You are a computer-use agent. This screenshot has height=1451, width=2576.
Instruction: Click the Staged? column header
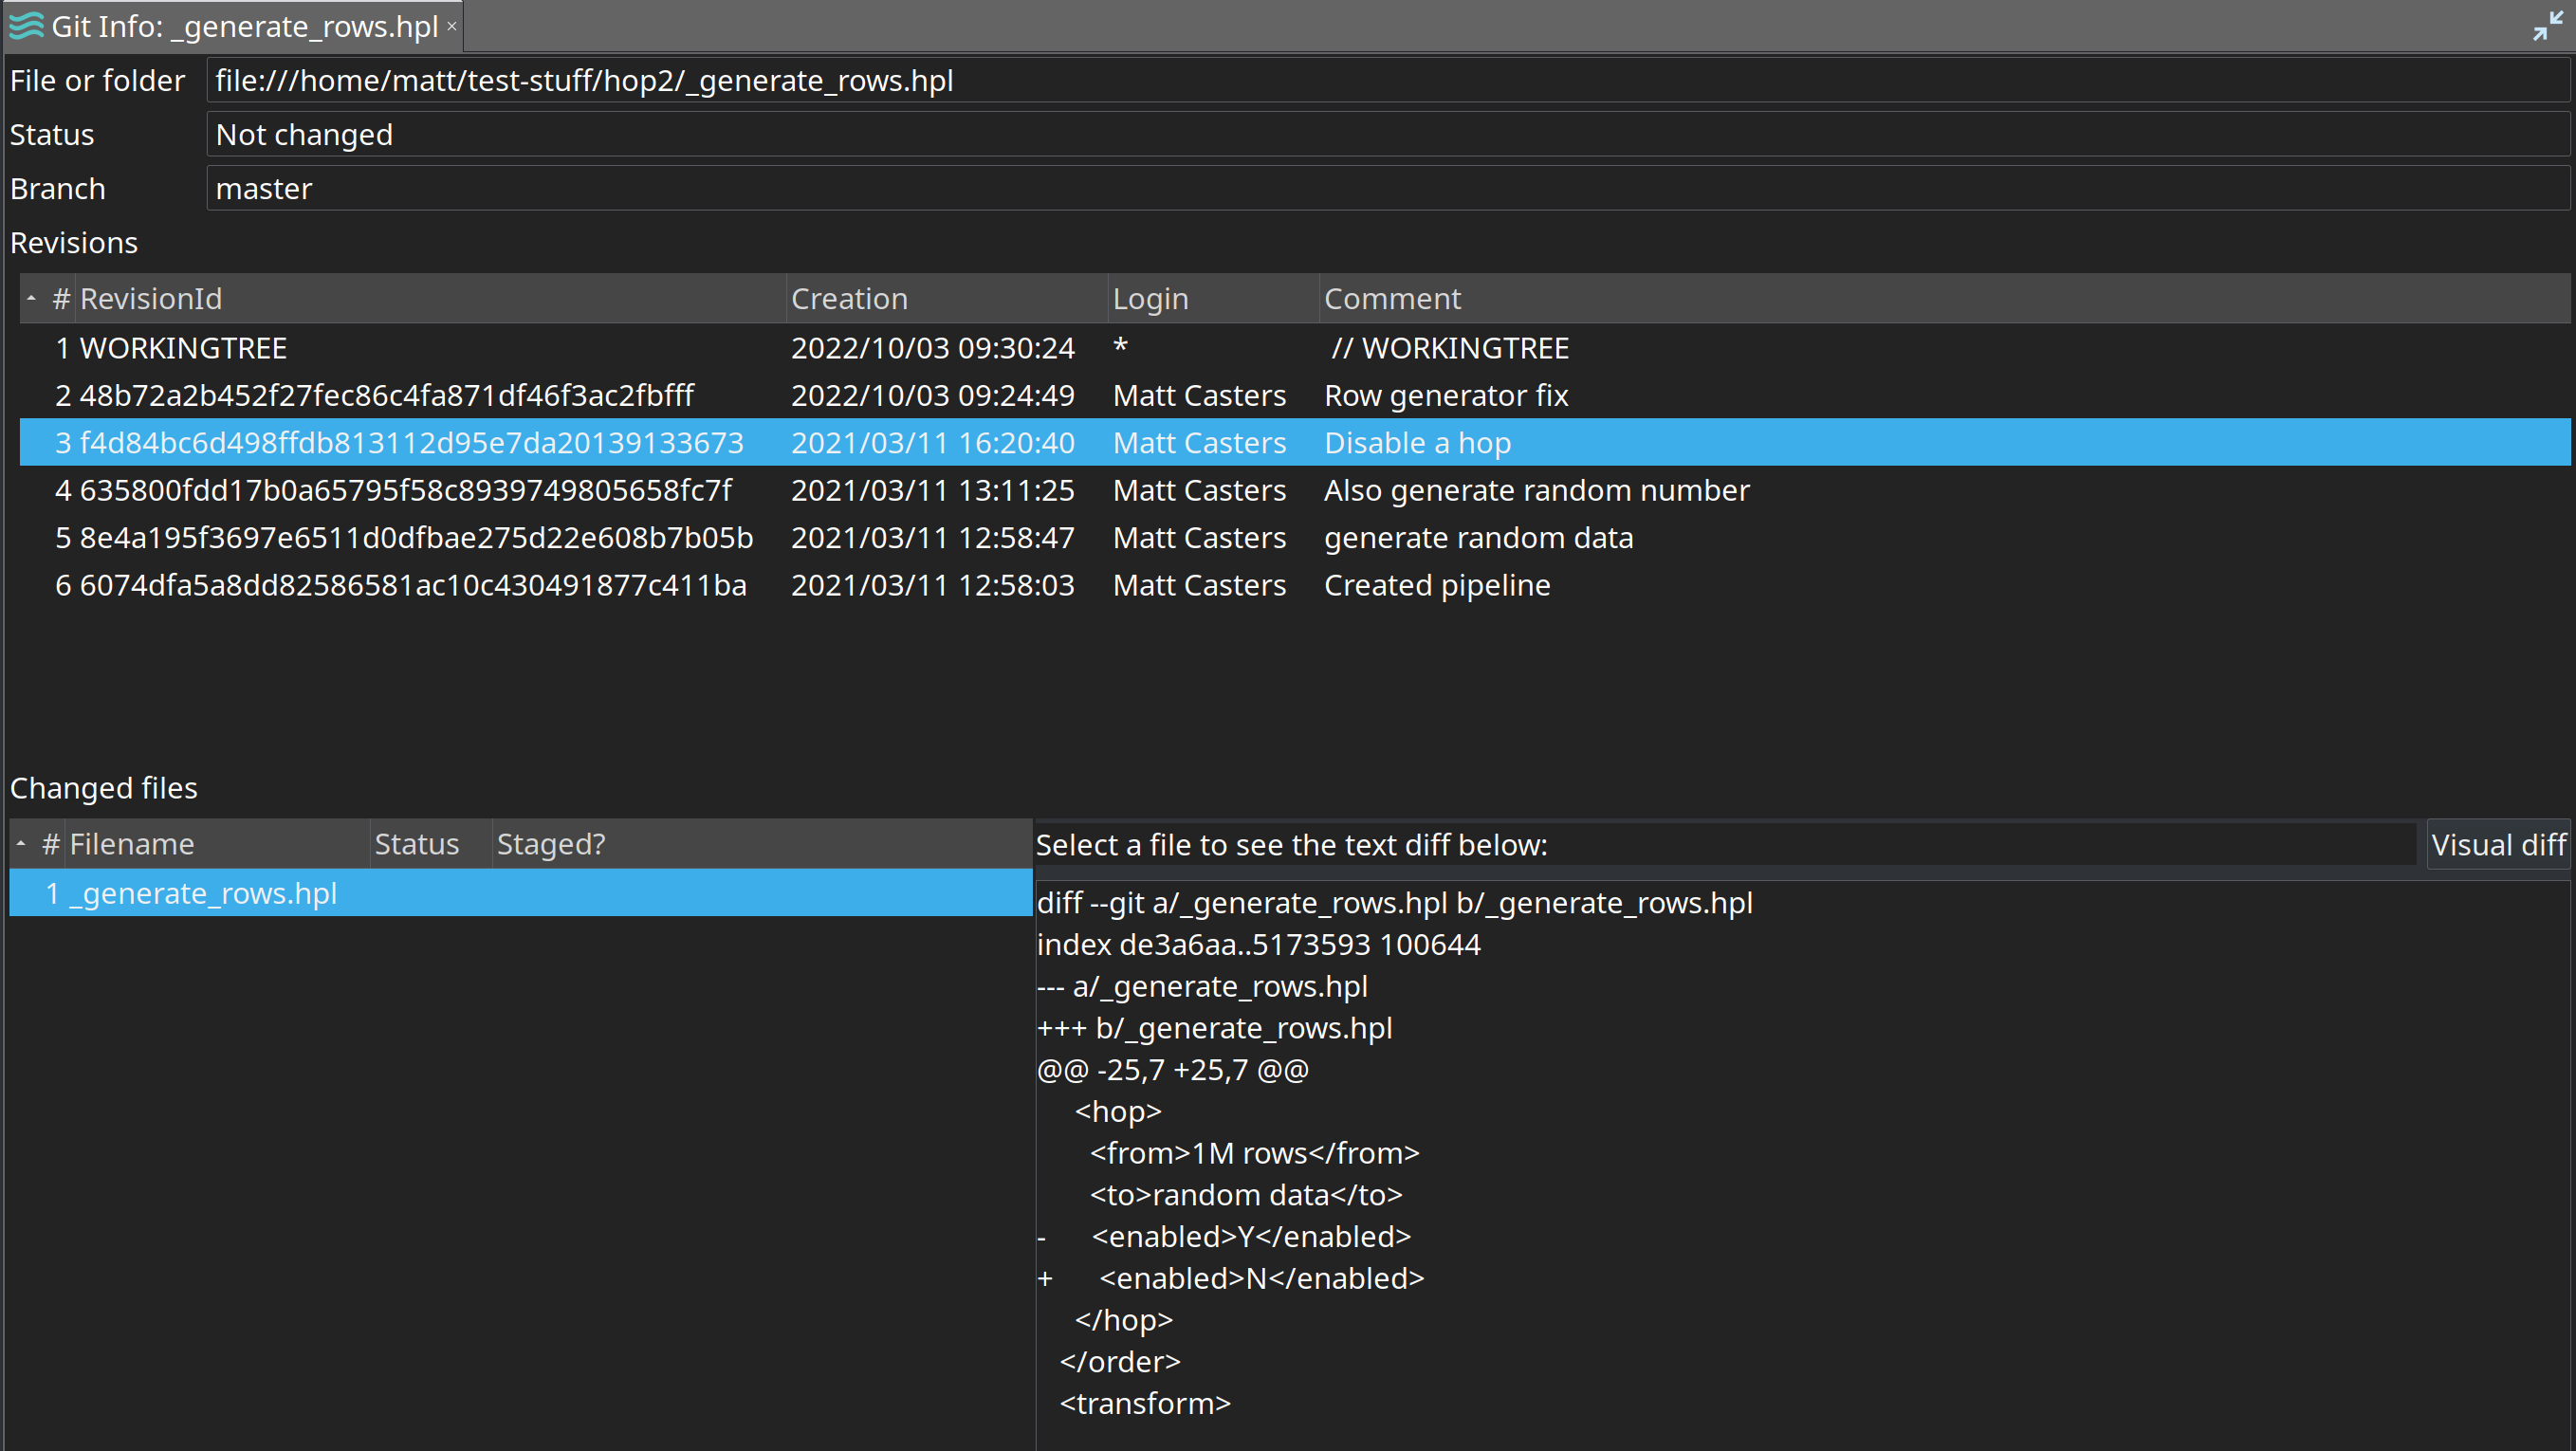(x=551, y=844)
